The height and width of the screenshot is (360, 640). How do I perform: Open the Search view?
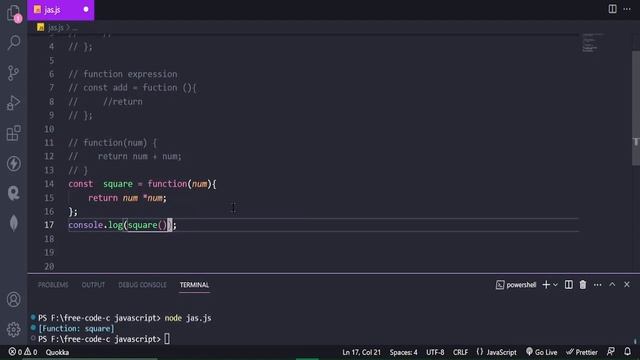point(13,42)
